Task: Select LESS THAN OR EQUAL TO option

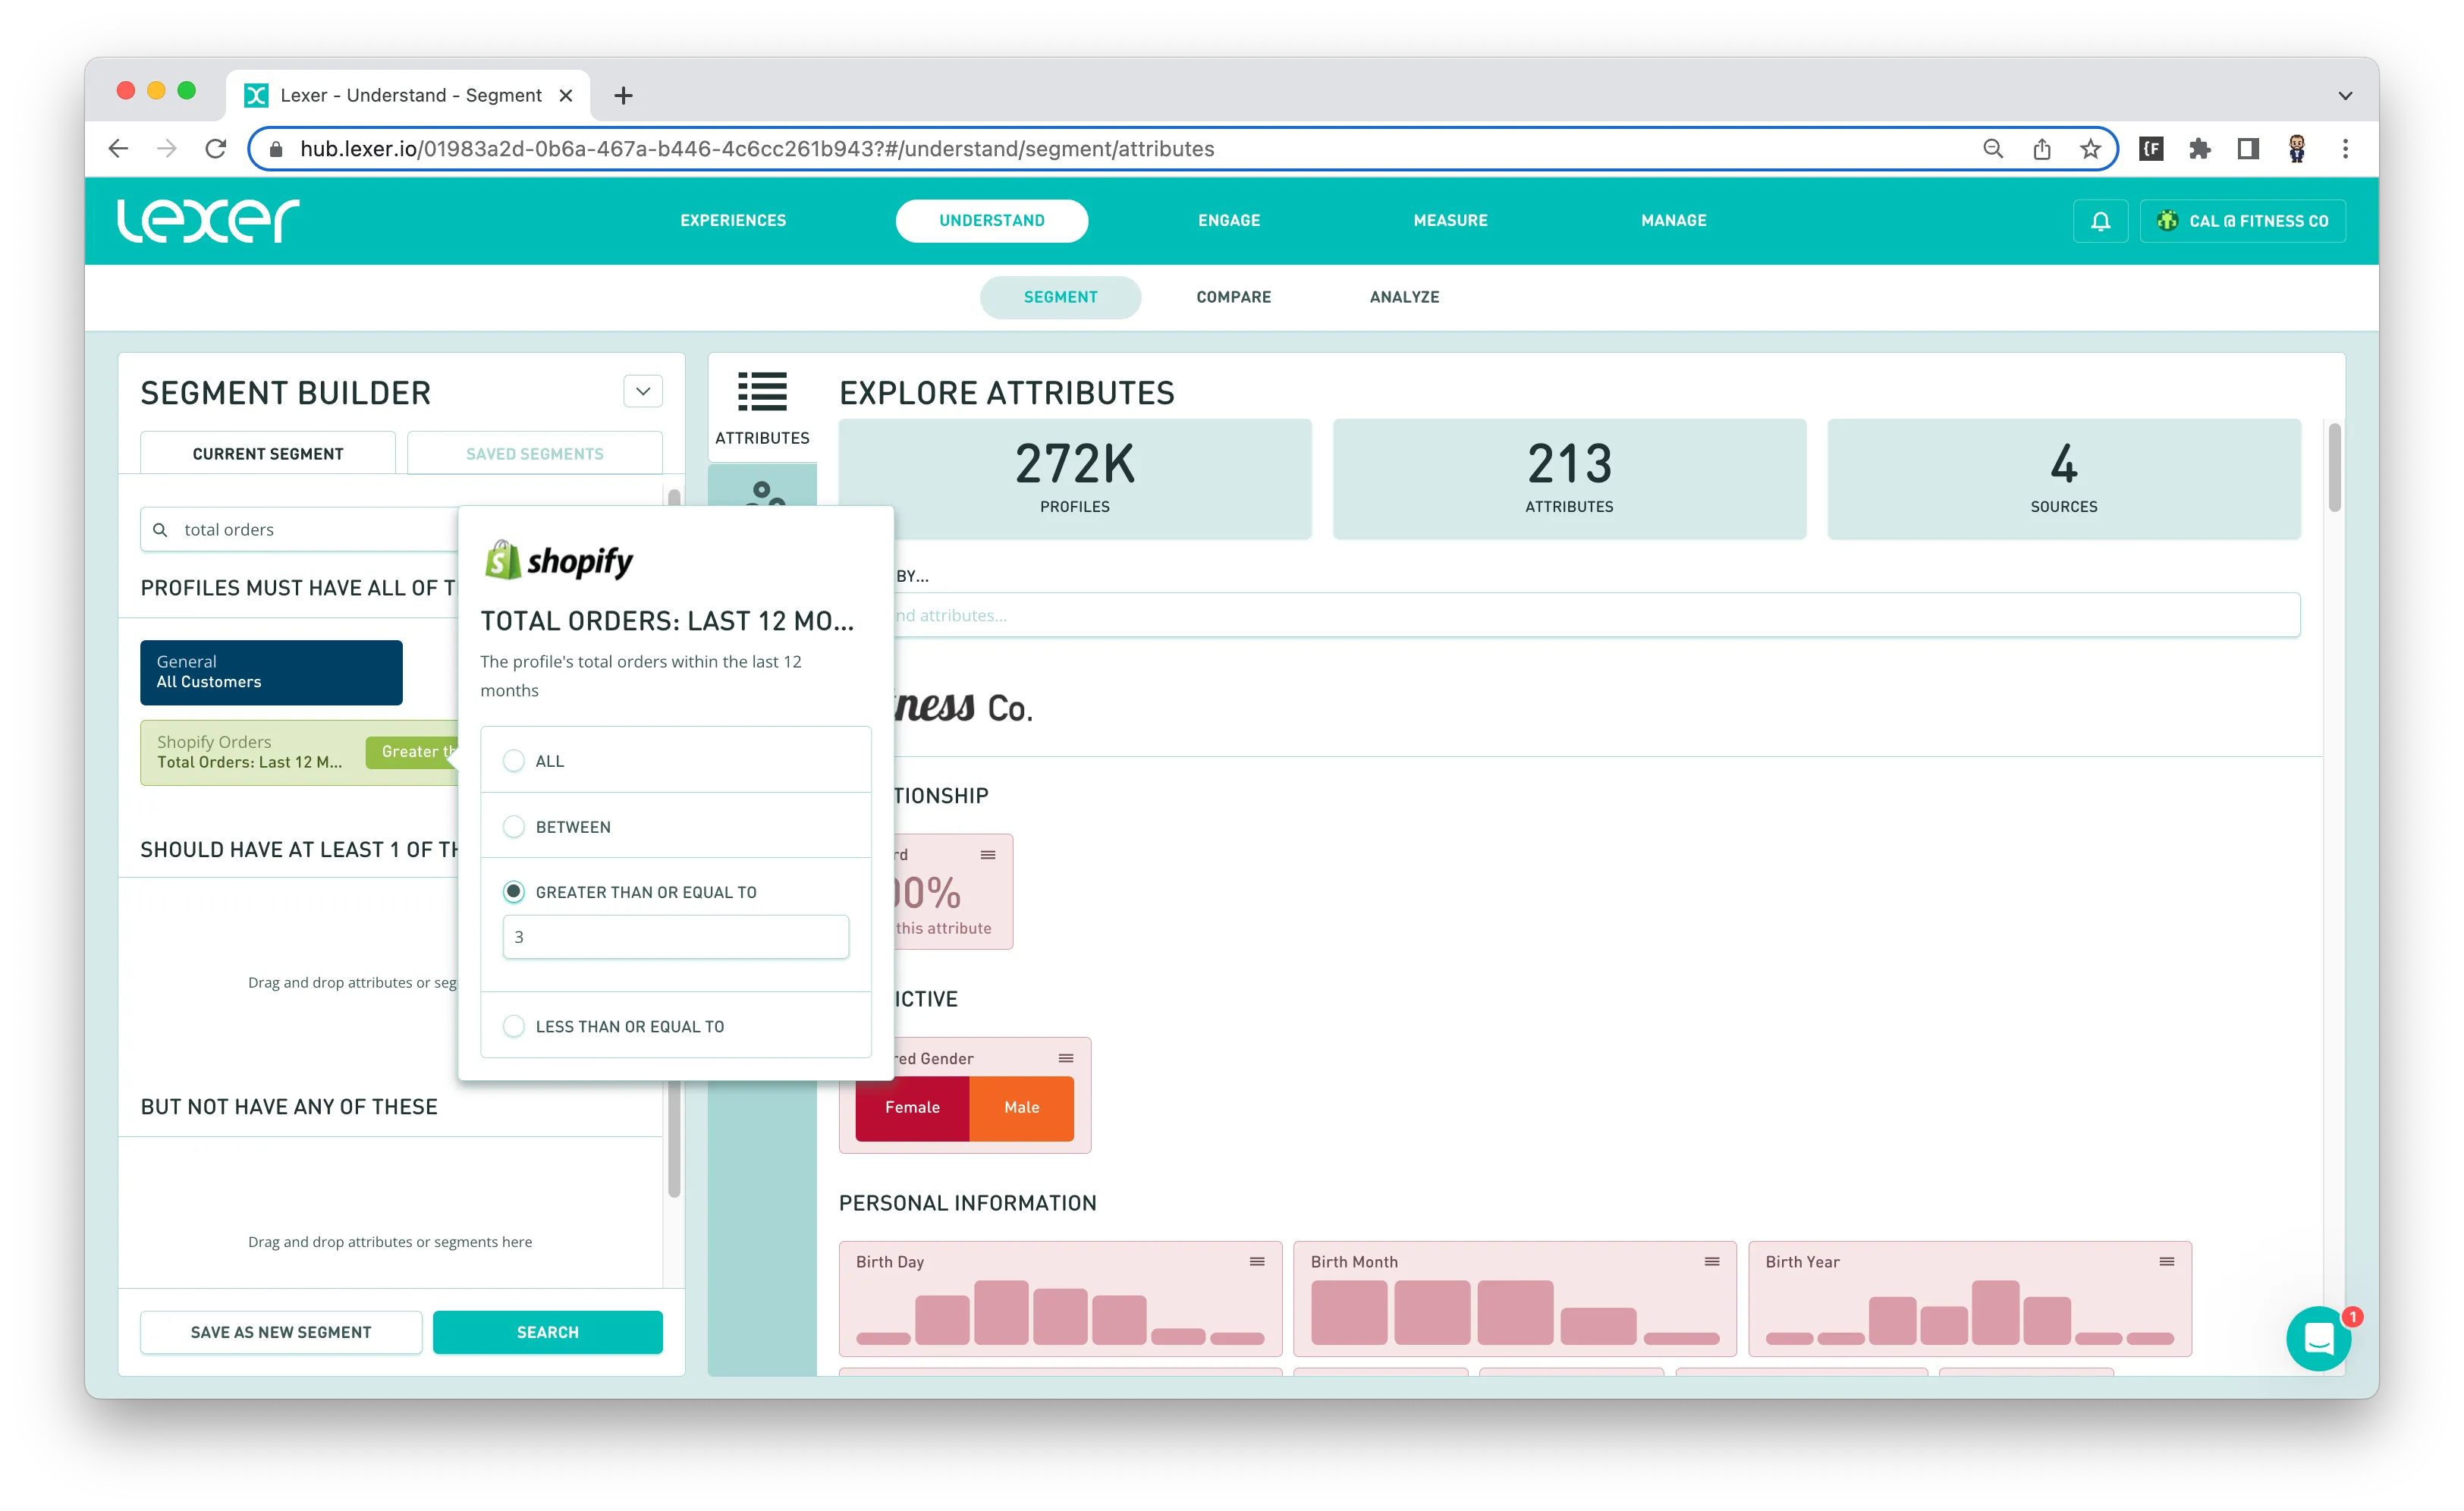Action: point(514,1026)
